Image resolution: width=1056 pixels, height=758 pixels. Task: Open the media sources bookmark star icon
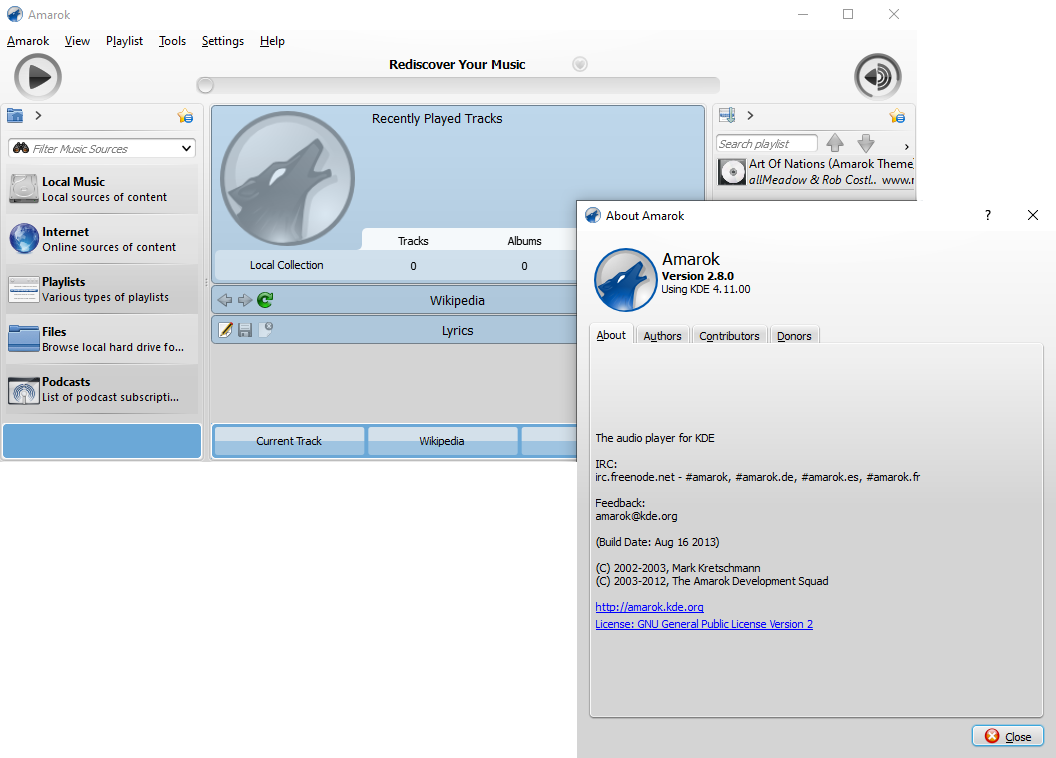pos(185,116)
